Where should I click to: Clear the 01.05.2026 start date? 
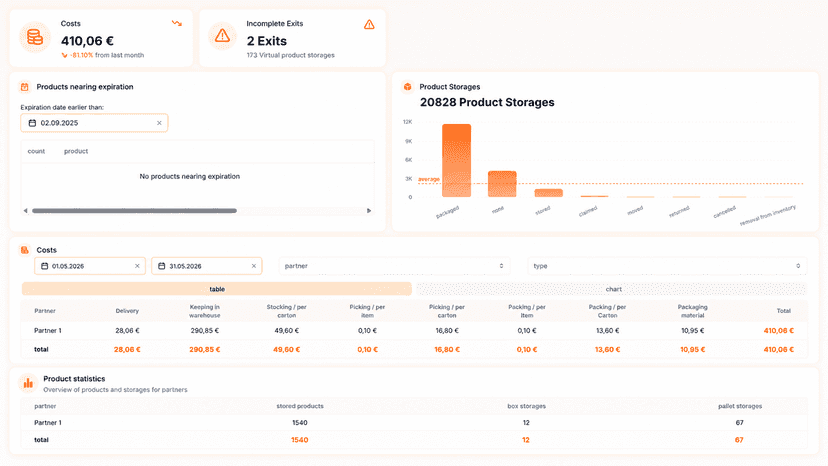(x=137, y=266)
